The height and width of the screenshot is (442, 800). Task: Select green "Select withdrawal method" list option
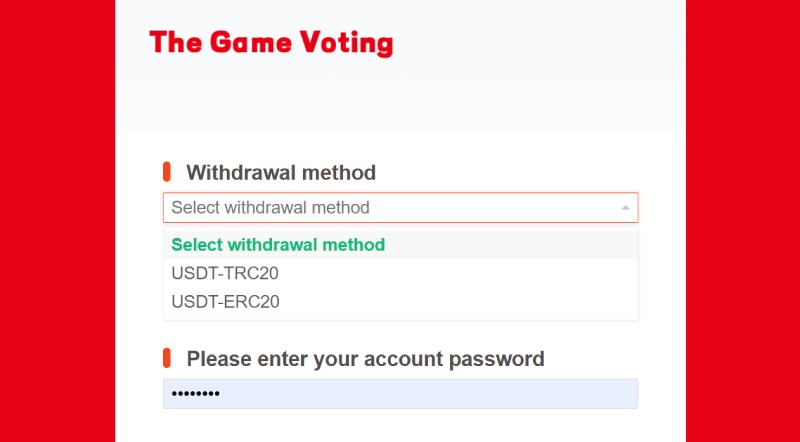pyautogui.click(x=278, y=244)
